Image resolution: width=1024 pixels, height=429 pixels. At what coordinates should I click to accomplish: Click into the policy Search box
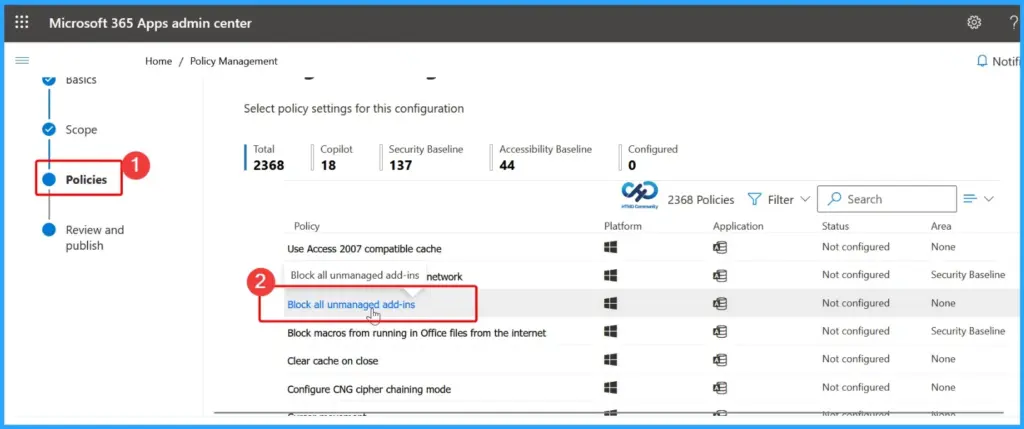point(887,199)
